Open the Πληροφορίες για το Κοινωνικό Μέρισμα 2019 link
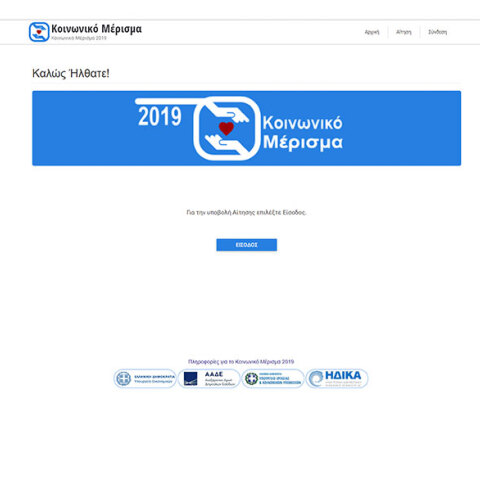Screen dimensions: 480x480 (241, 362)
